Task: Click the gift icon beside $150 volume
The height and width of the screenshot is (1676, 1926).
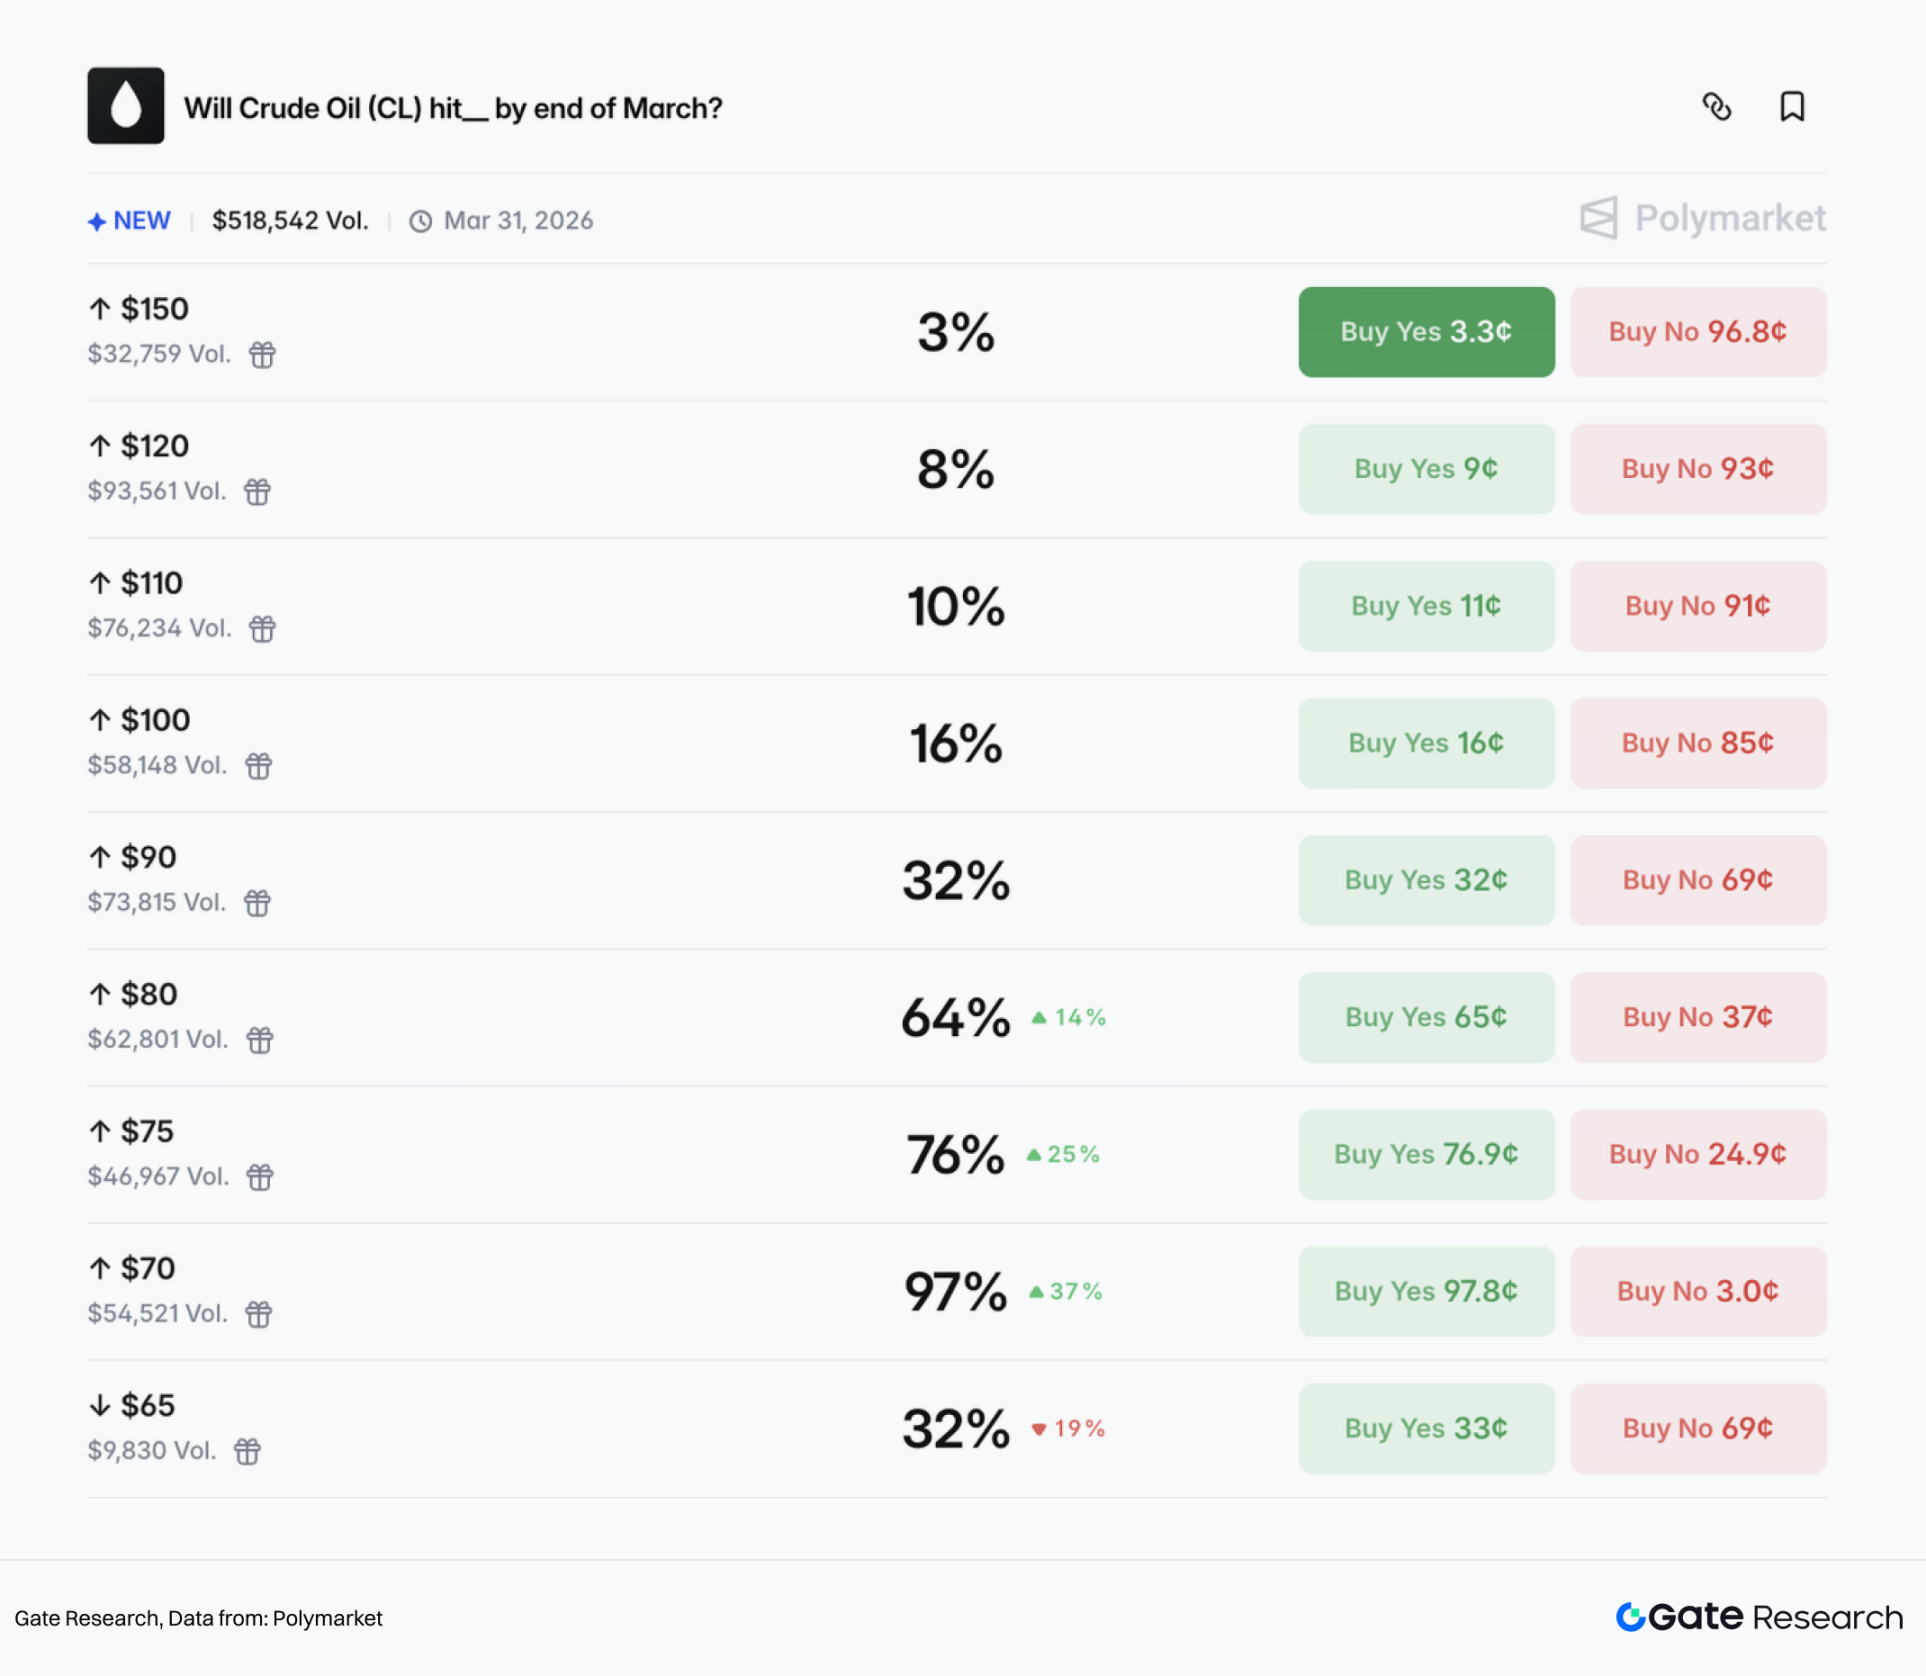Action: (263, 355)
